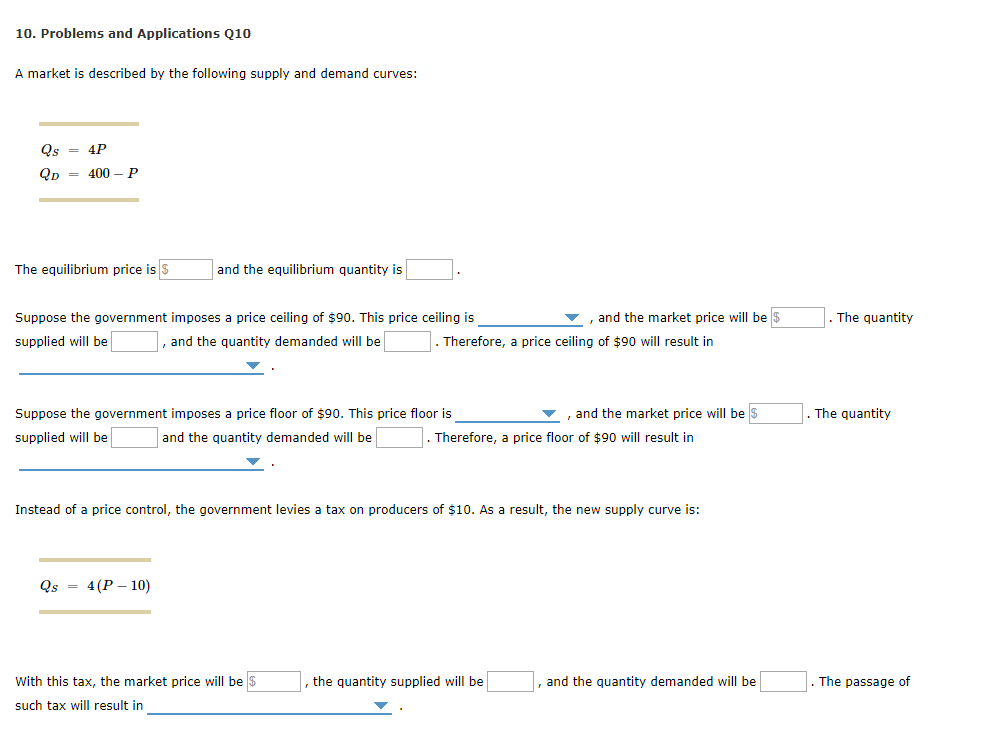Click the floor quantity demanded input

click(399, 437)
